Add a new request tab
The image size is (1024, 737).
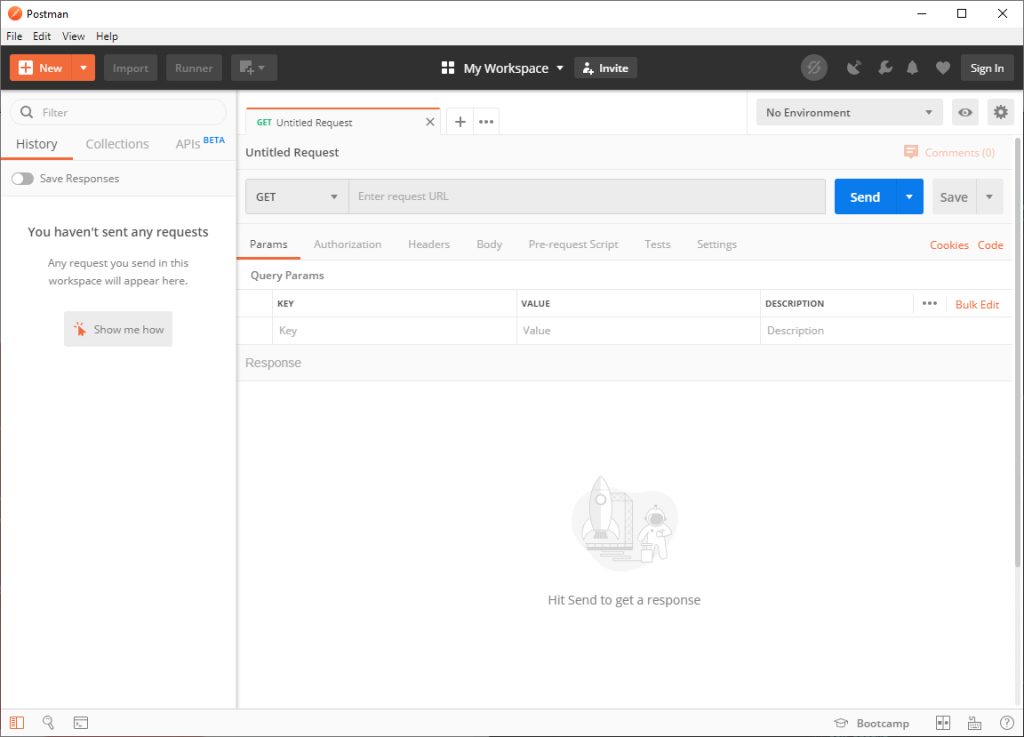pos(460,122)
